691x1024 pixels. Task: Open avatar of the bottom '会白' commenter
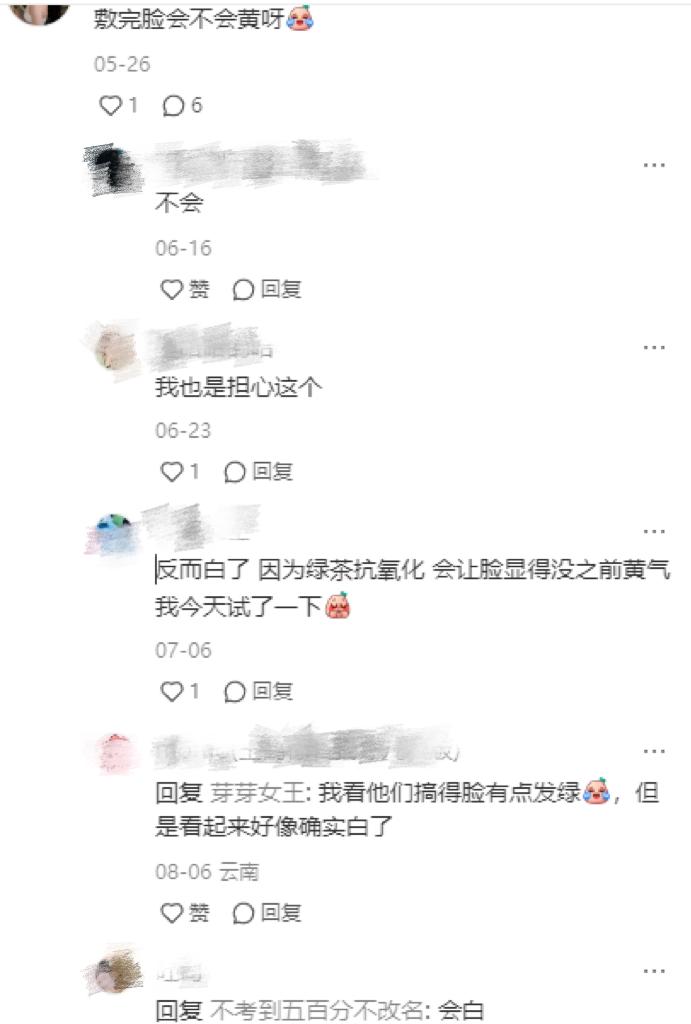click(x=114, y=972)
